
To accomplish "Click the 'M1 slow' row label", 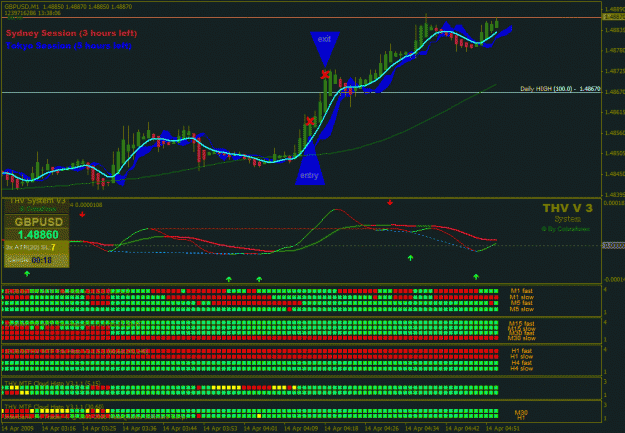I will point(521,297).
